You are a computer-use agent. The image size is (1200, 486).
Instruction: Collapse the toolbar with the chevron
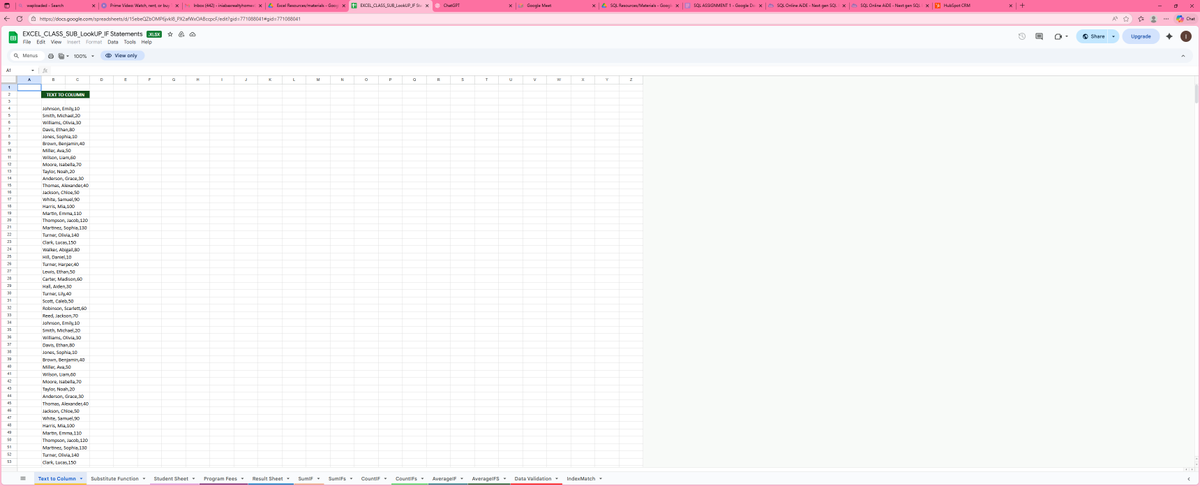(1183, 56)
